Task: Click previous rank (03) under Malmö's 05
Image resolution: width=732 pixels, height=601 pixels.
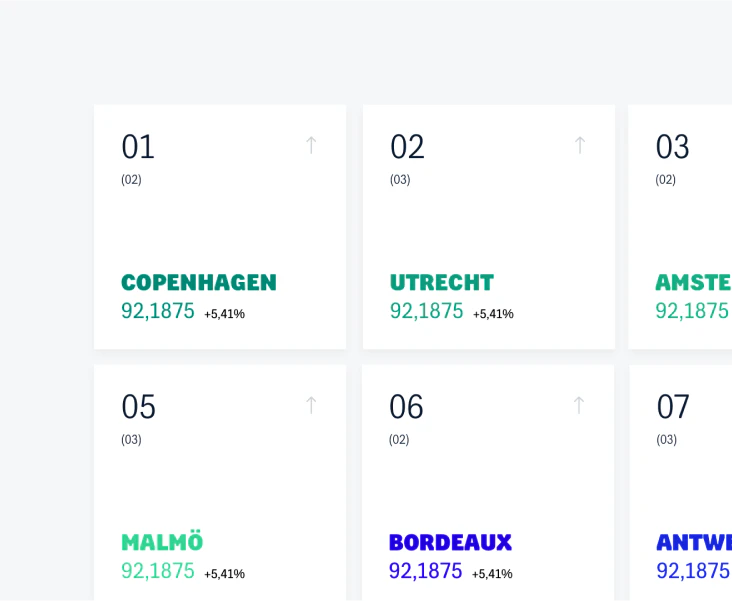Action: click(131, 440)
